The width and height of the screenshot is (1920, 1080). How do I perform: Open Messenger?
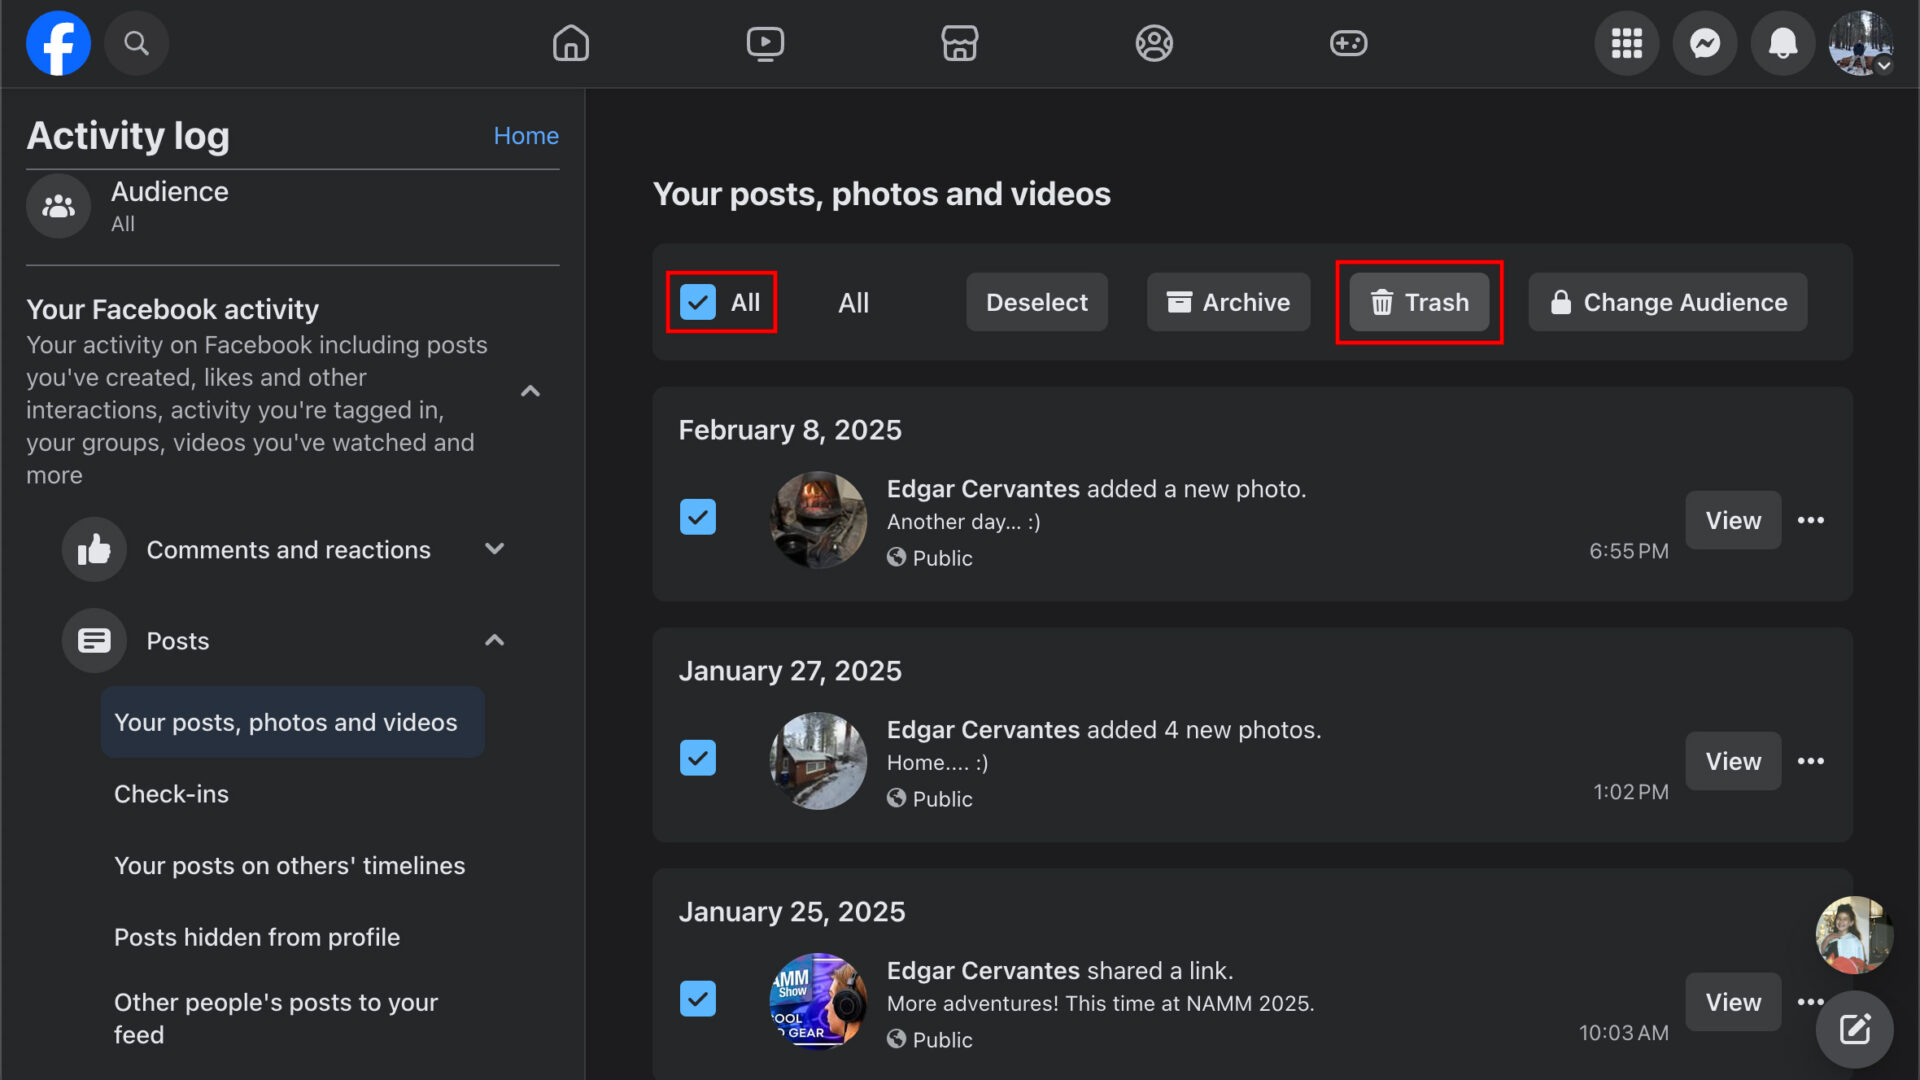click(x=1705, y=43)
